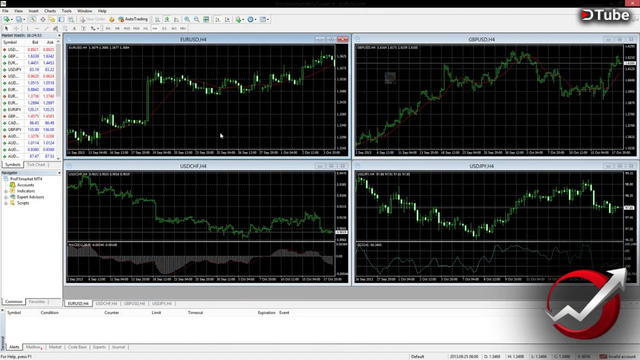Select the text label 'A' tool
Viewport: 640px width, 360px height.
[x=74, y=29]
